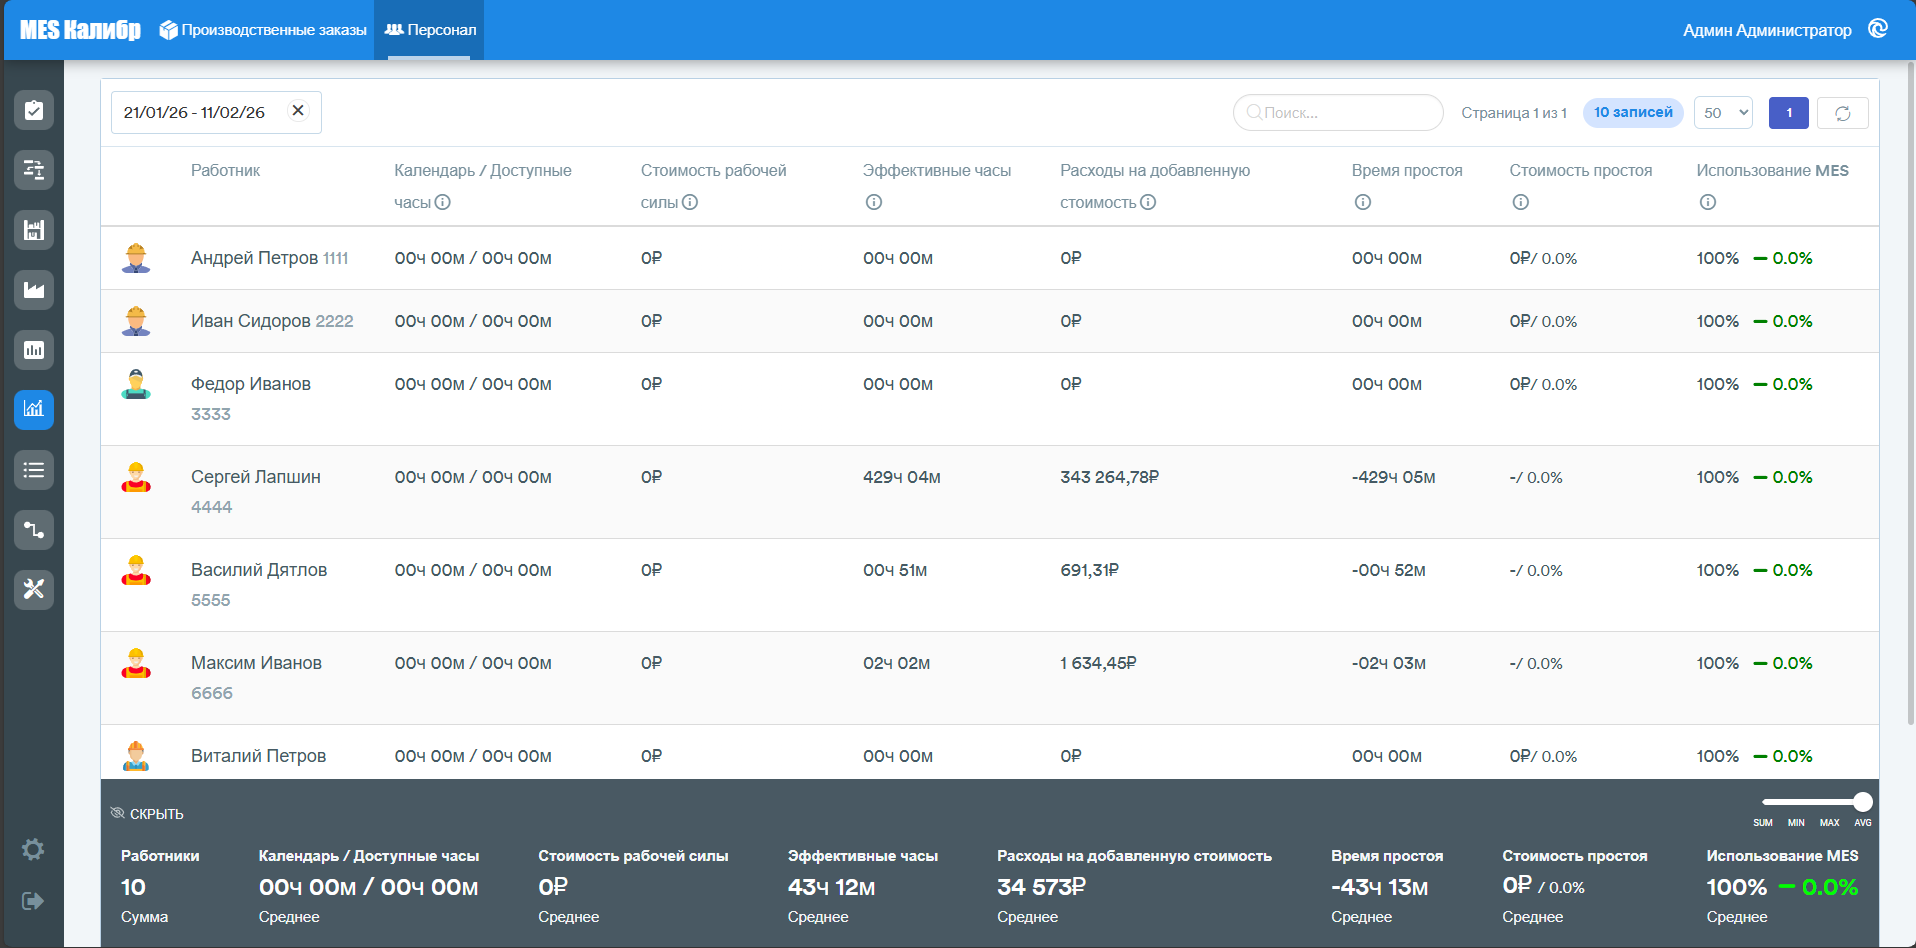This screenshot has height=948, width=1916.
Task: Click the gear settings icon
Action: click(x=33, y=849)
